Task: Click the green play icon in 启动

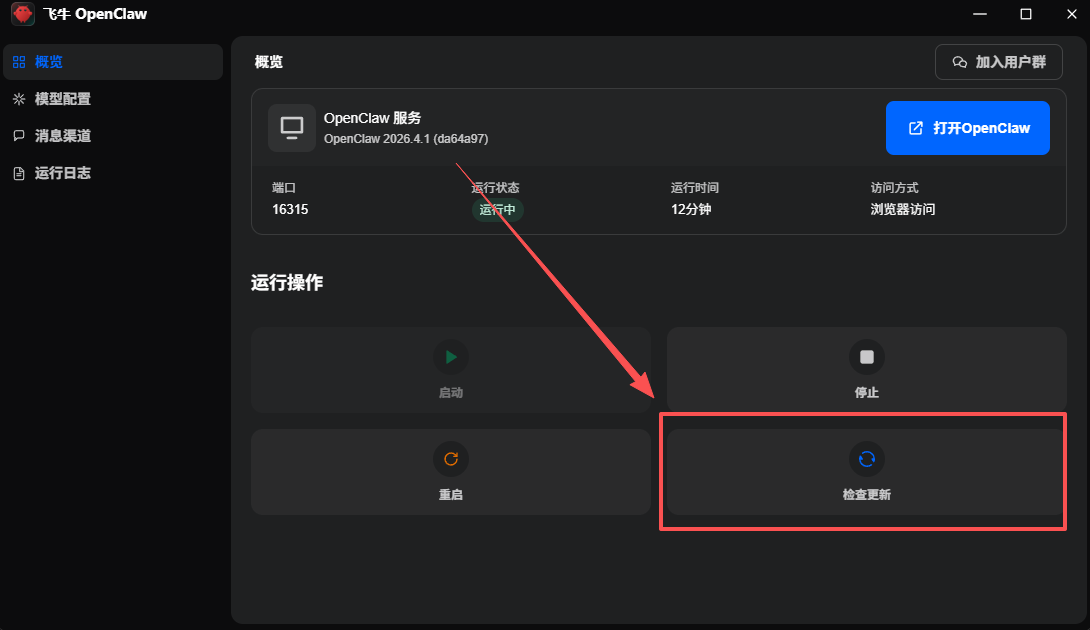Action: pyautogui.click(x=450, y=357)
